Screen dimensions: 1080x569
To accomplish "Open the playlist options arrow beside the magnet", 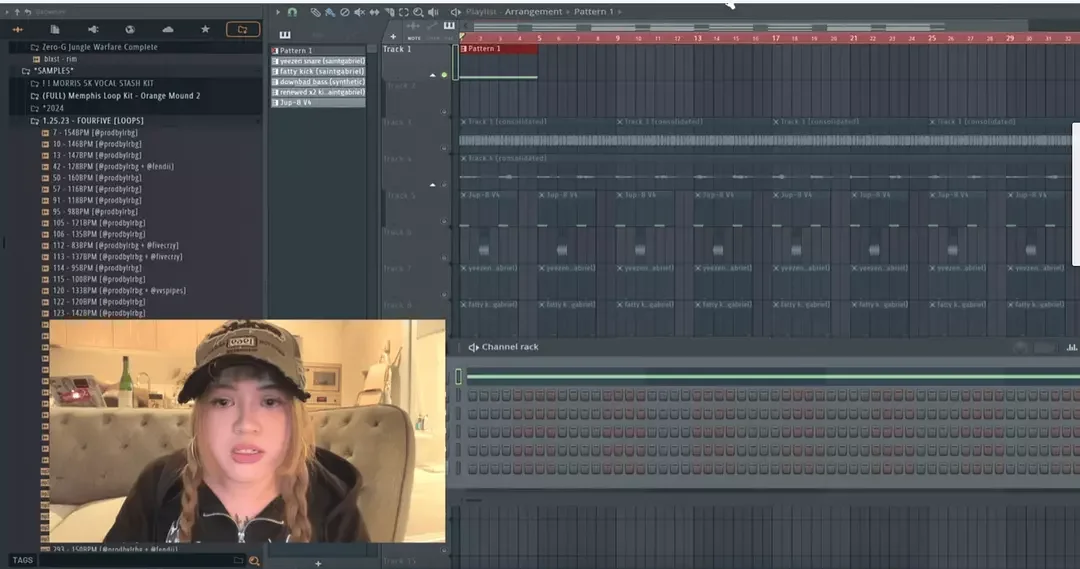I will click(x=278, y=12).
